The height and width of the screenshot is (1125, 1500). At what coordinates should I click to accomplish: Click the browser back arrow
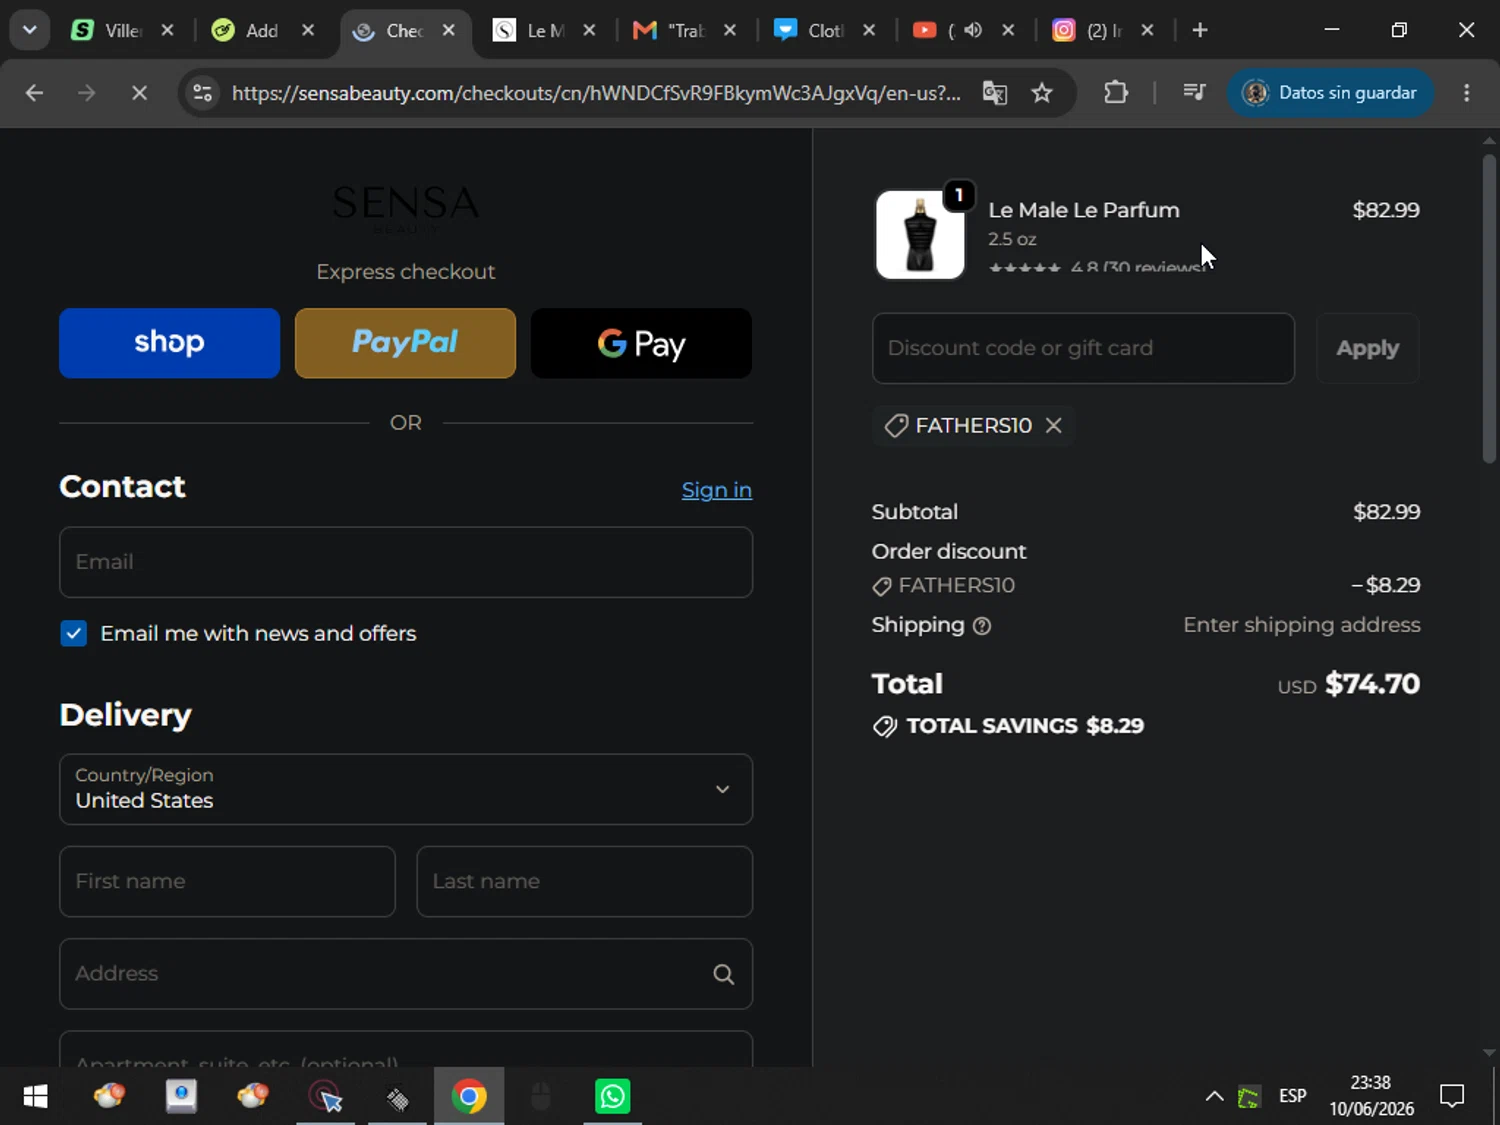click(34, 93)
